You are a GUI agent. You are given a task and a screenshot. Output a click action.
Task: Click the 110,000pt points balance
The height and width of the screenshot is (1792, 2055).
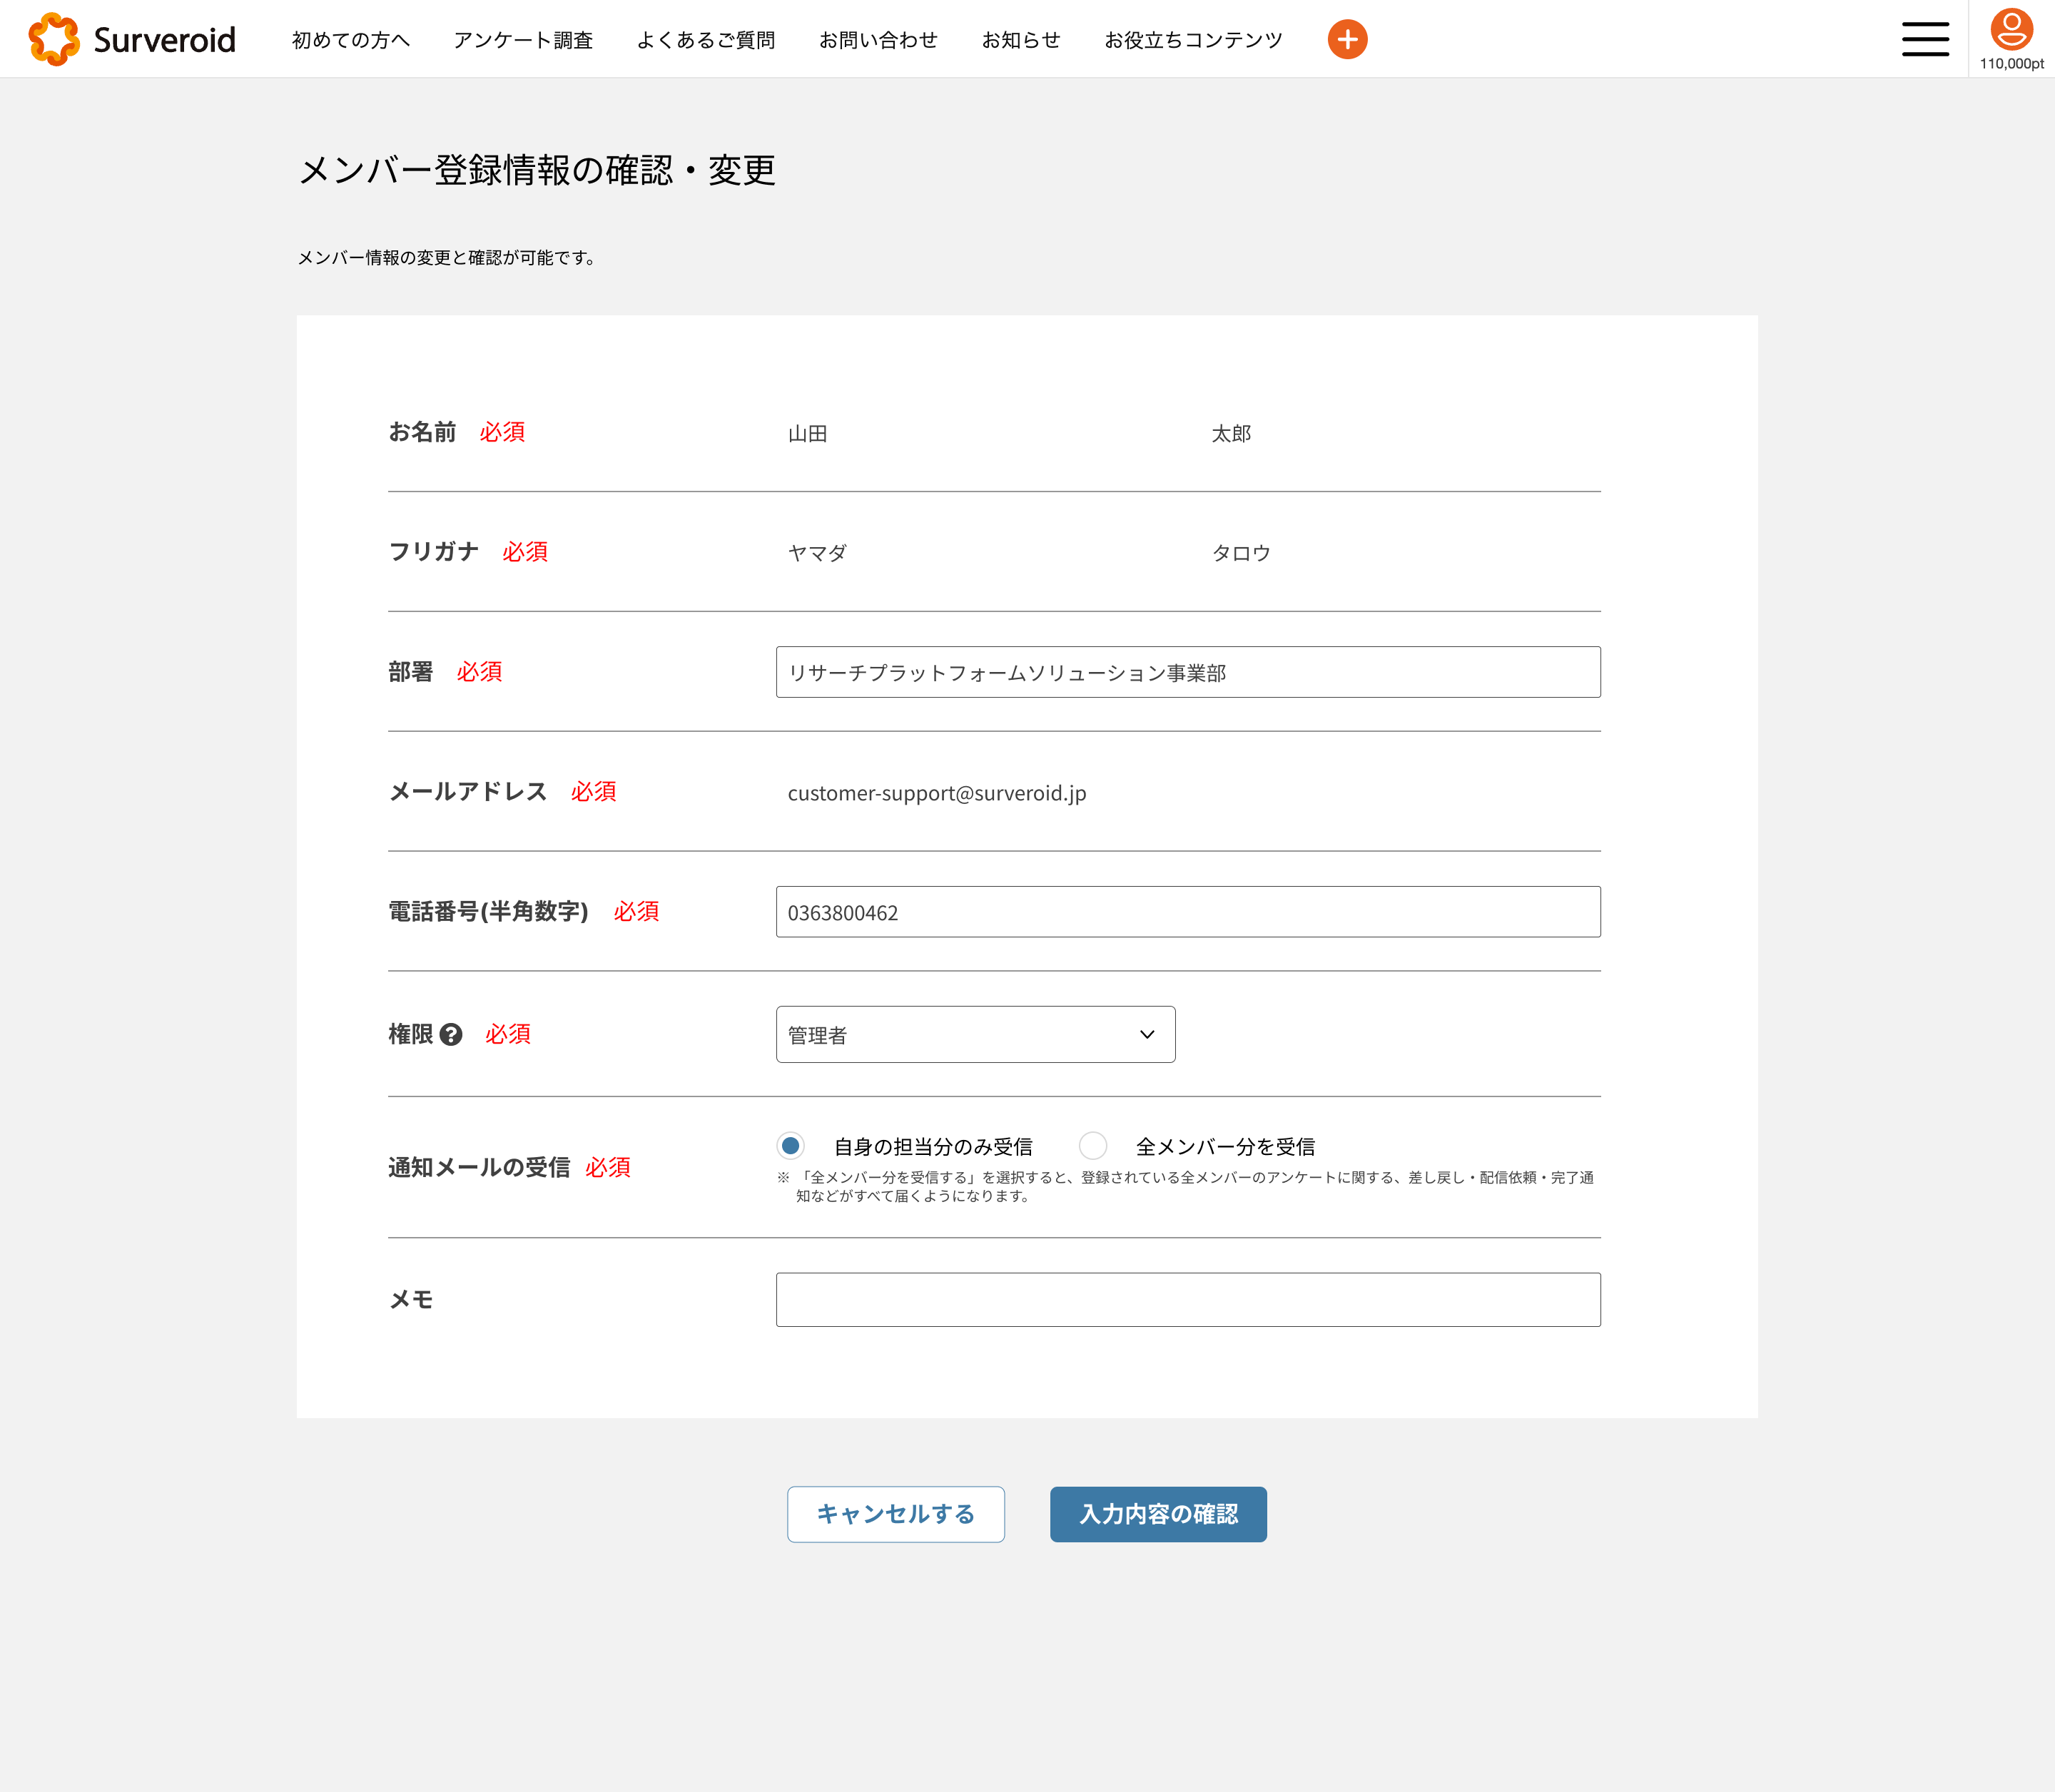pos(2011,64)
